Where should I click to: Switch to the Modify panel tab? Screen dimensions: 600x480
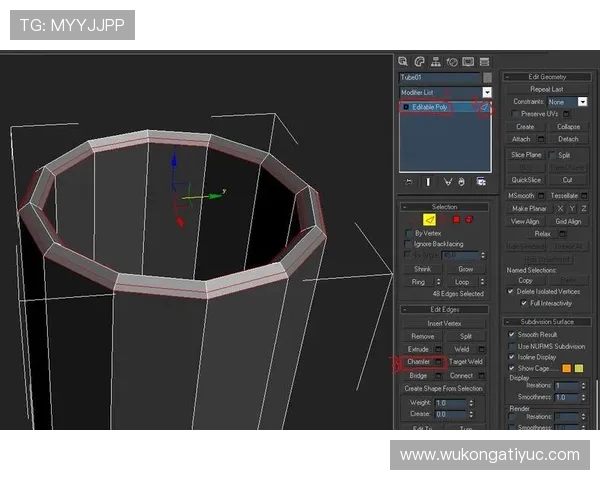419,61
